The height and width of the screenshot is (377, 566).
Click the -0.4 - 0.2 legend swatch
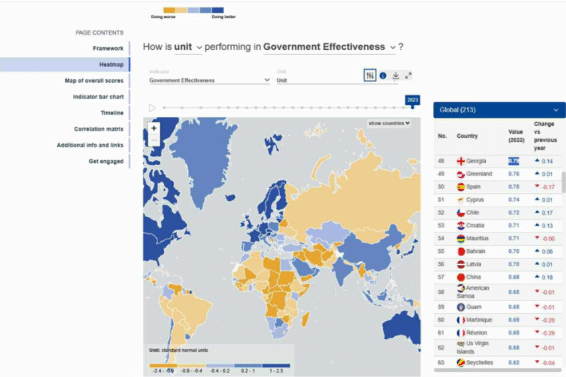220,365
